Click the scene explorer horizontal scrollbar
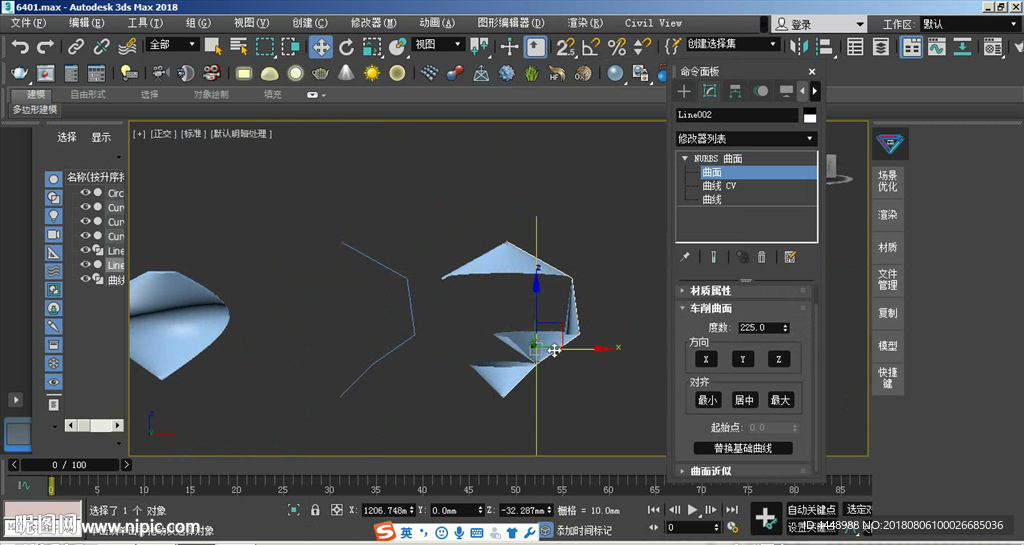1024x545 pixels. click(x=94, y=426)
